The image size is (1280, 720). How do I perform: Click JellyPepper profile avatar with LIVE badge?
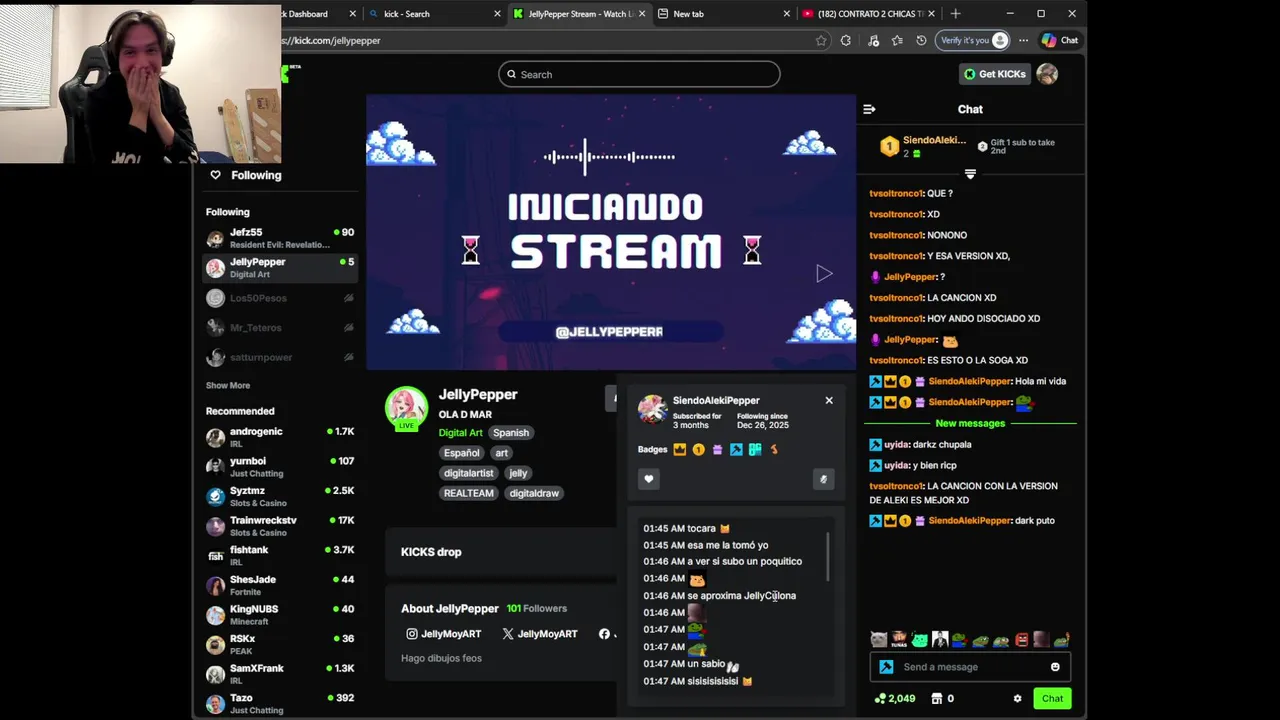click(406, 408)
